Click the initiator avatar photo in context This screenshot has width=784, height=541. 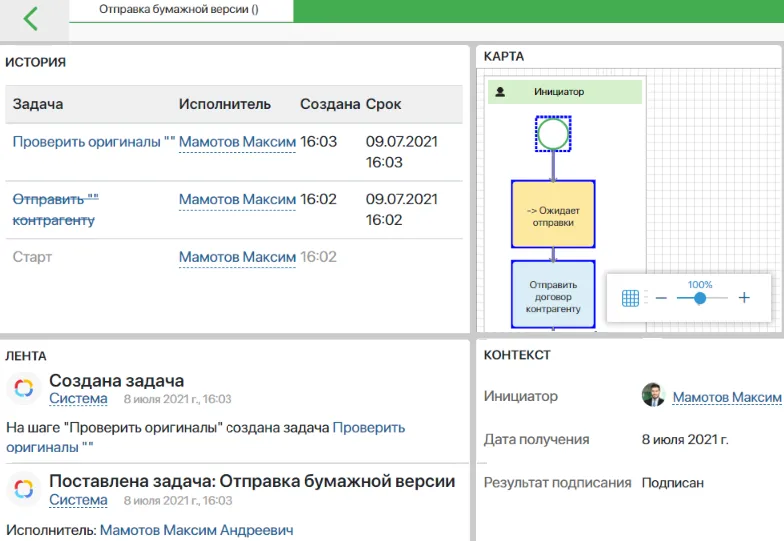(x=653, y=396)
